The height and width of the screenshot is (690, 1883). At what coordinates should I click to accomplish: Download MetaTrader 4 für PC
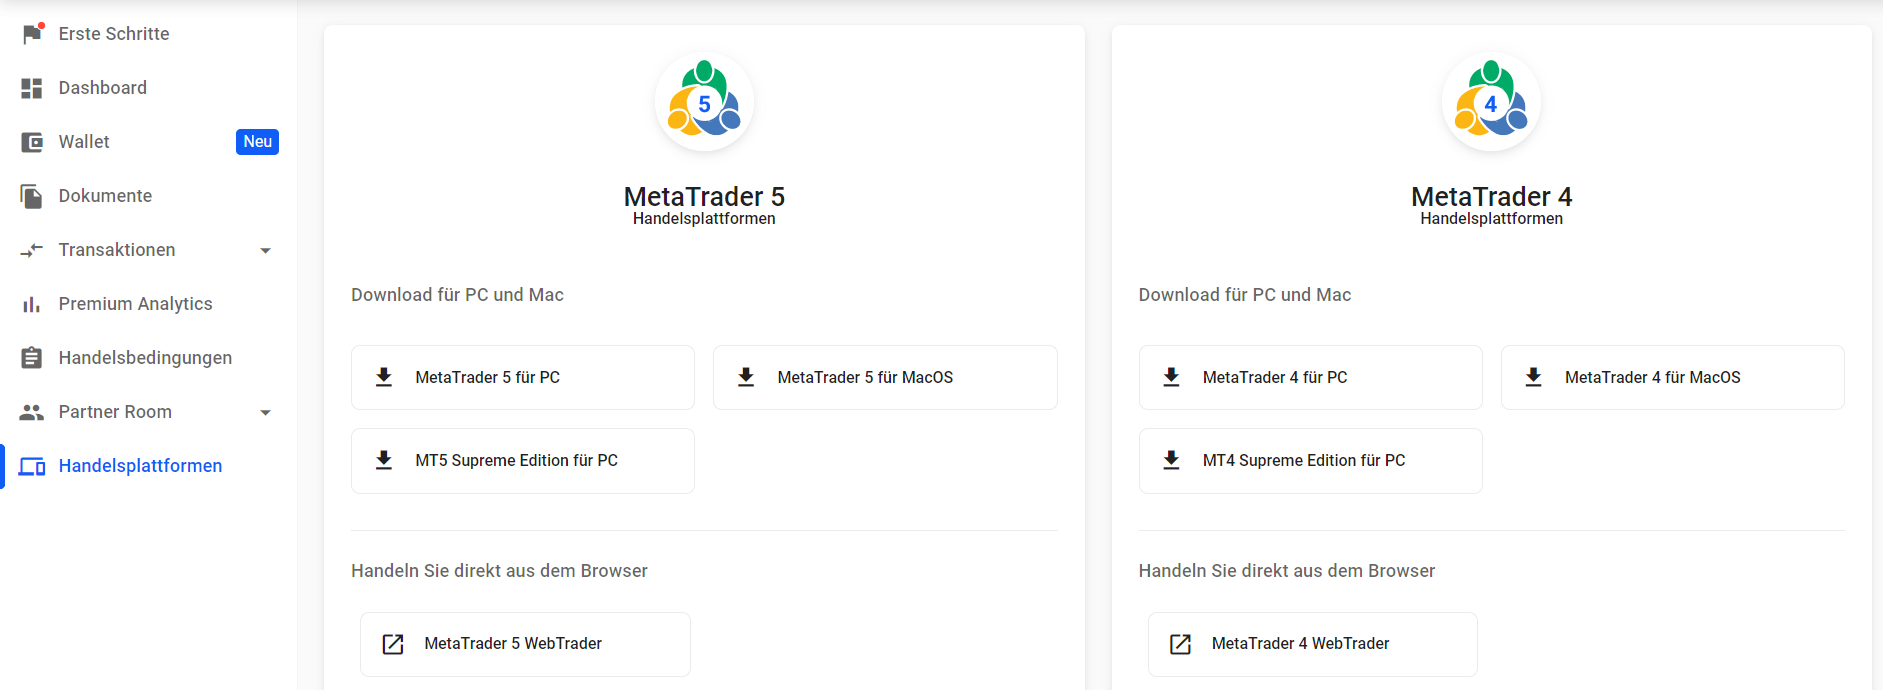pos(1310,377)
